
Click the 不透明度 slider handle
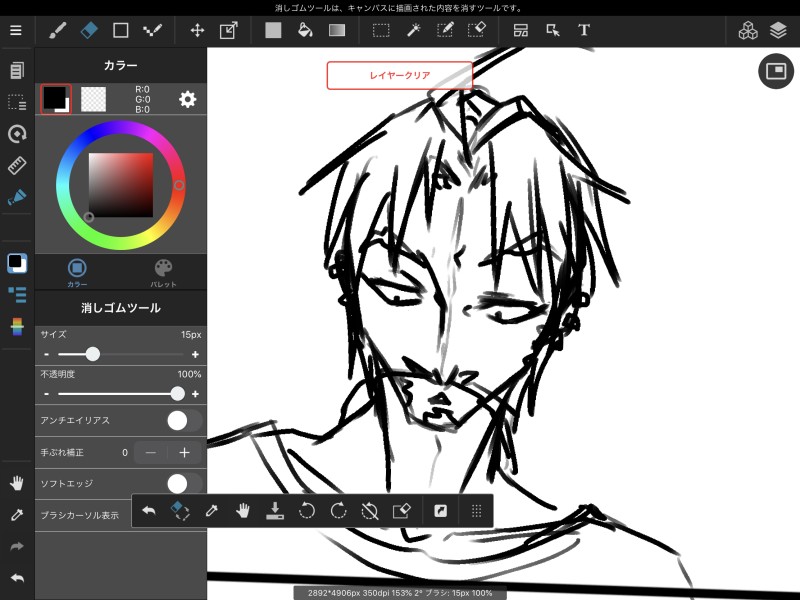coord(178,393)
